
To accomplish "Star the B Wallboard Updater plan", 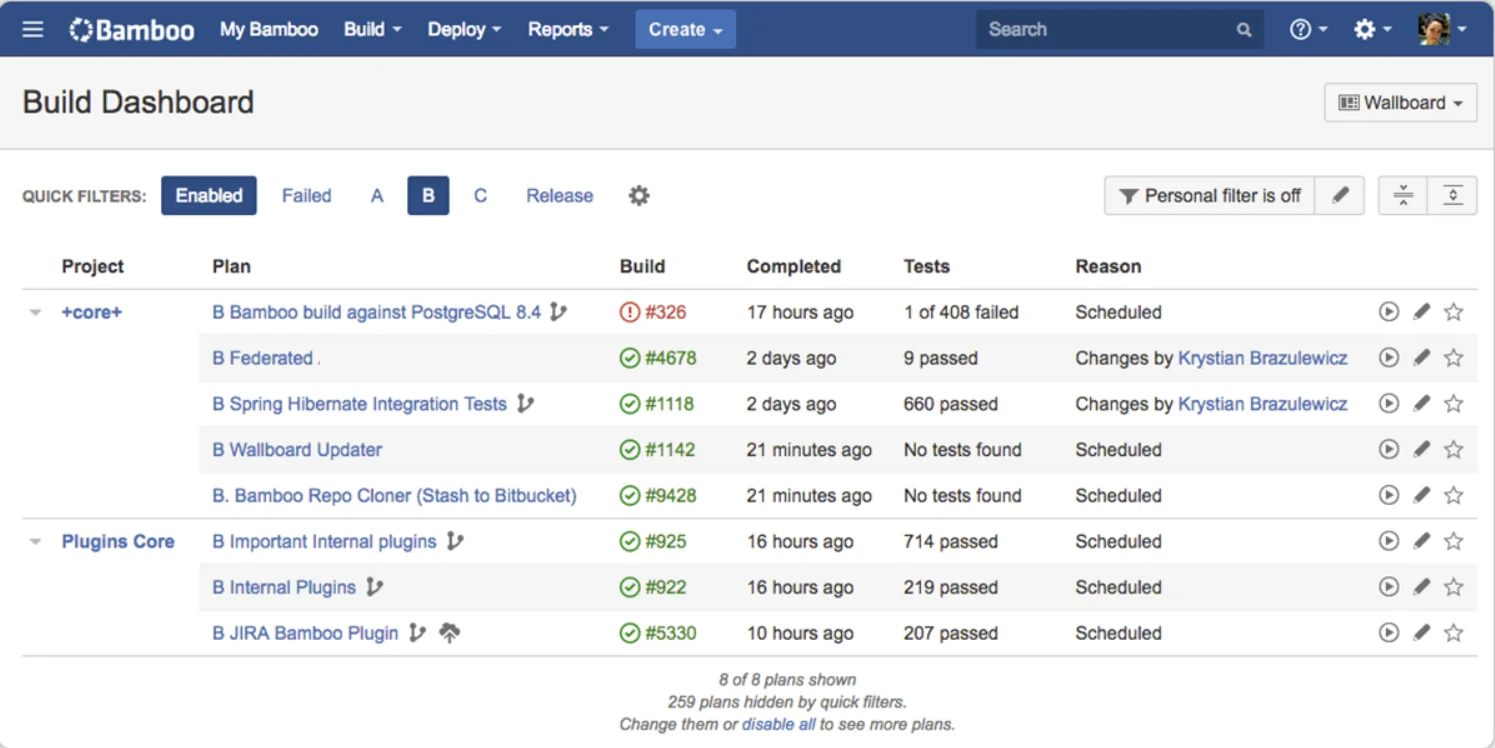I will 1454,450.
